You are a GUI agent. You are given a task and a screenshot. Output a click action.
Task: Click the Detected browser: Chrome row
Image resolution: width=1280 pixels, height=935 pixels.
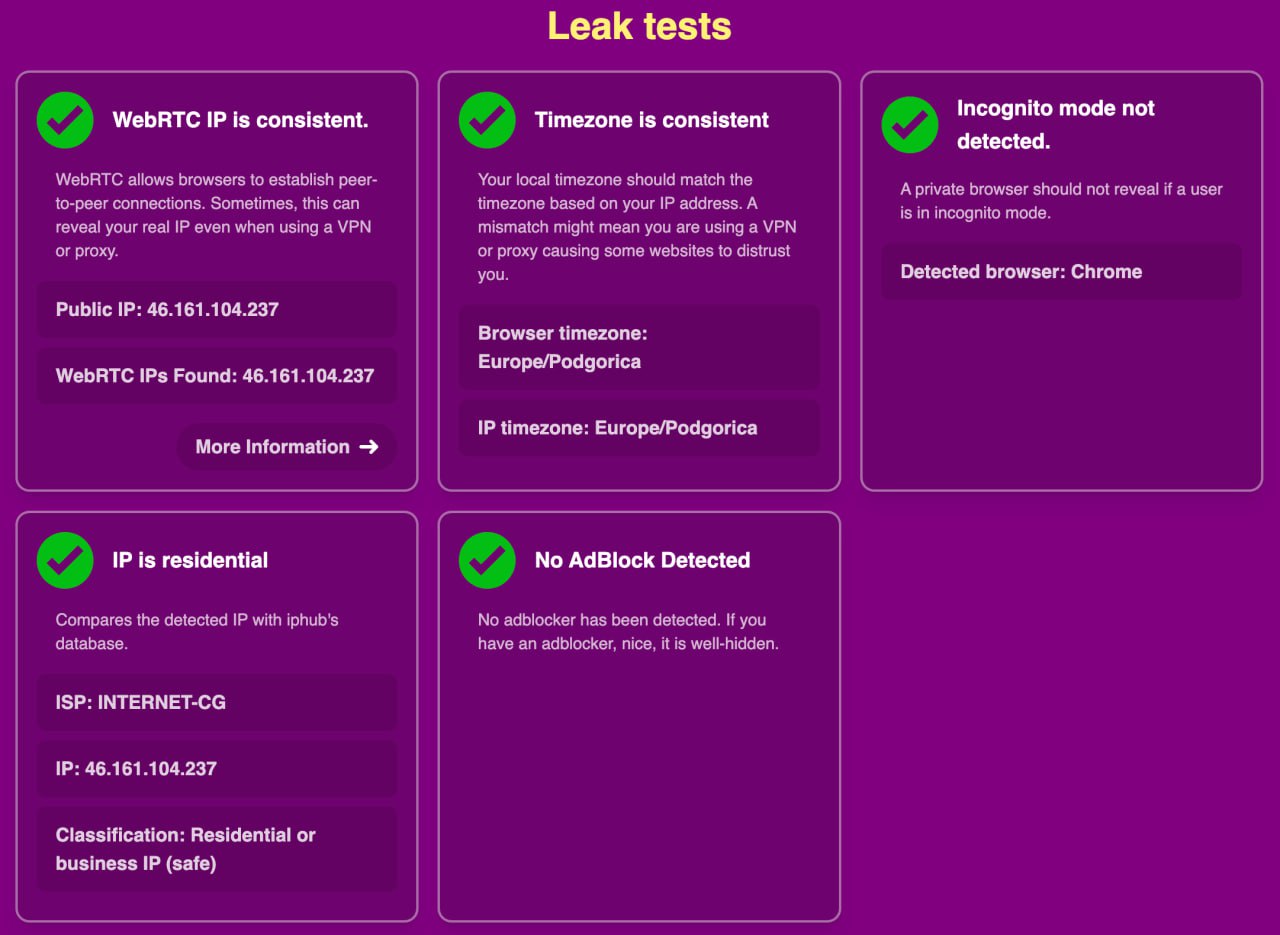point(1060,272)
